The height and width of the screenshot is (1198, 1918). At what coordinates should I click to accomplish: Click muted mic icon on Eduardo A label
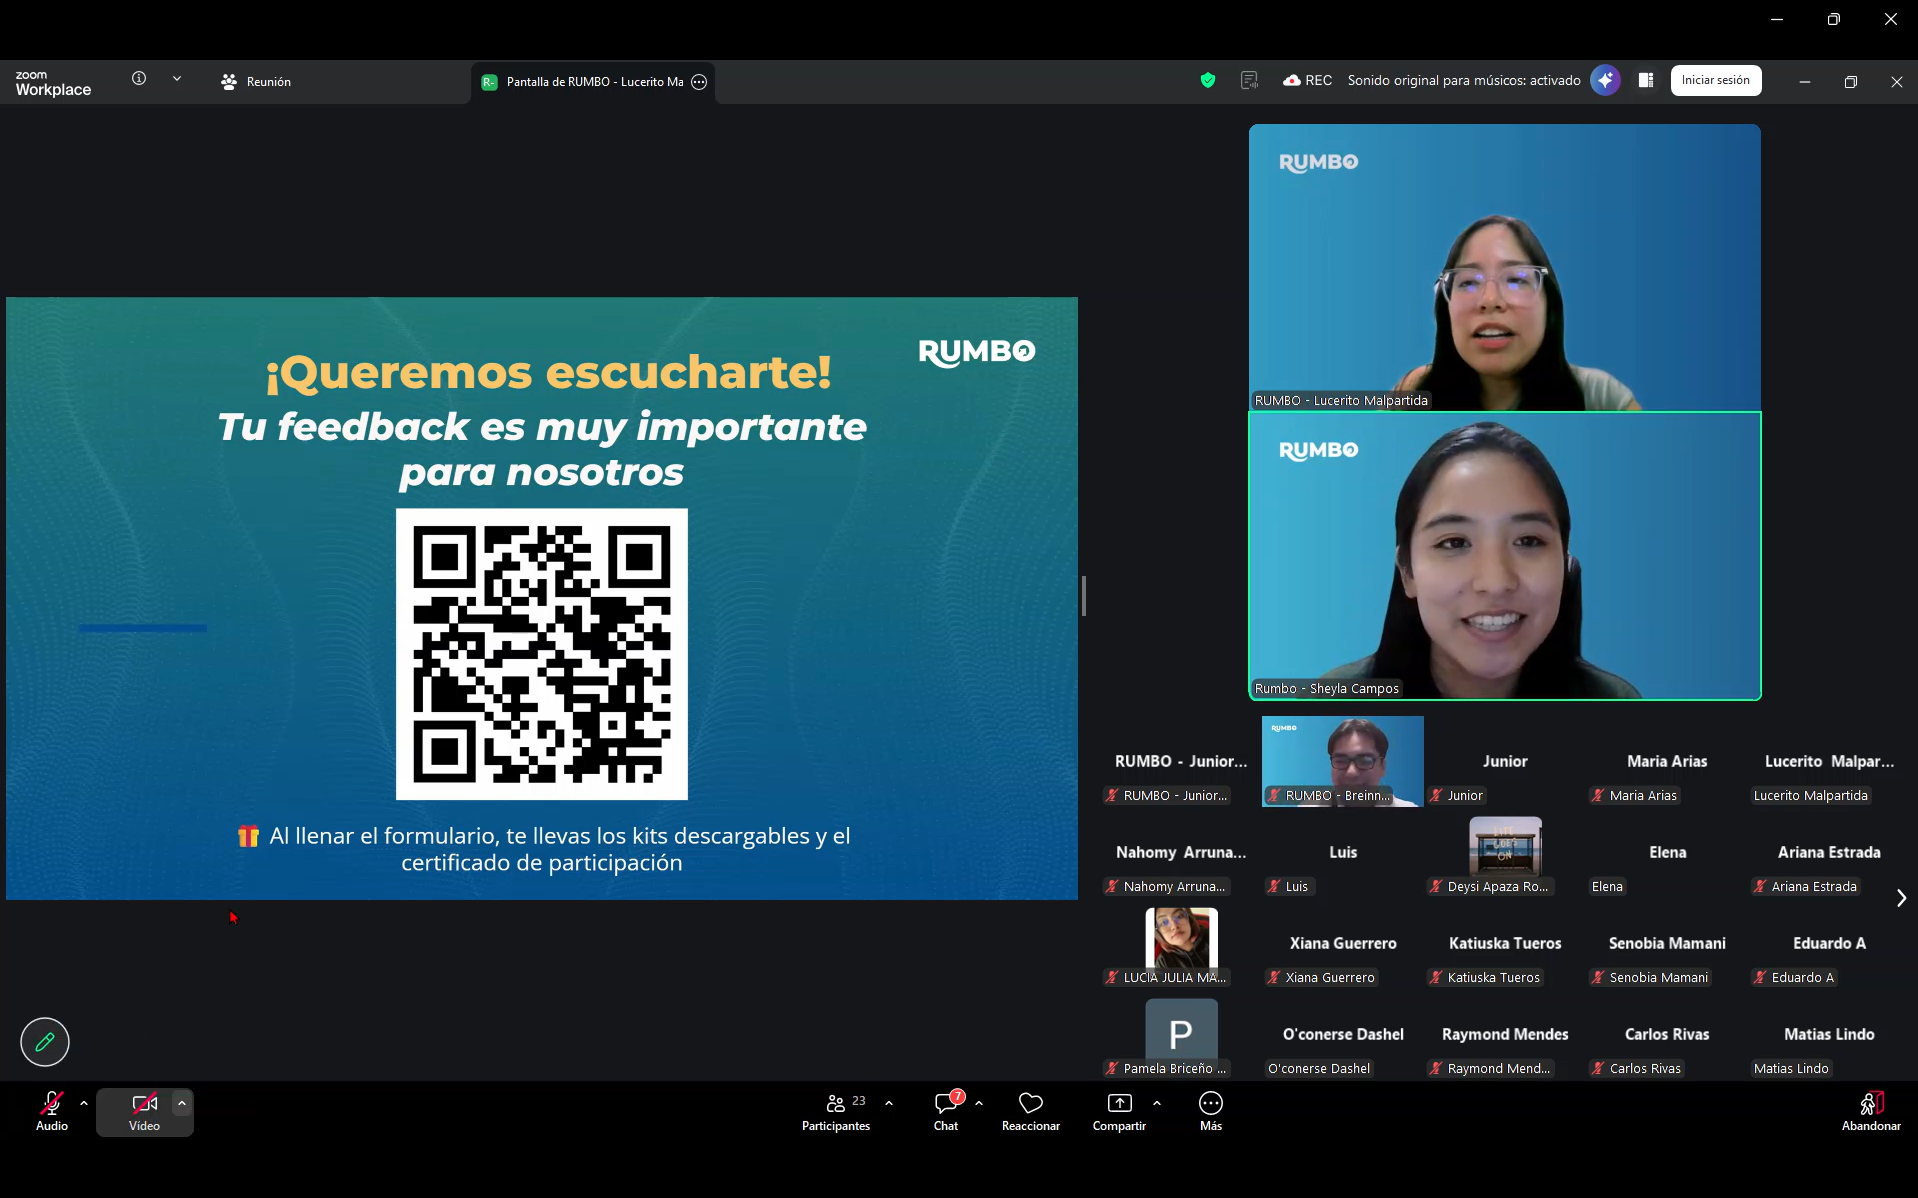point(1760,978)
